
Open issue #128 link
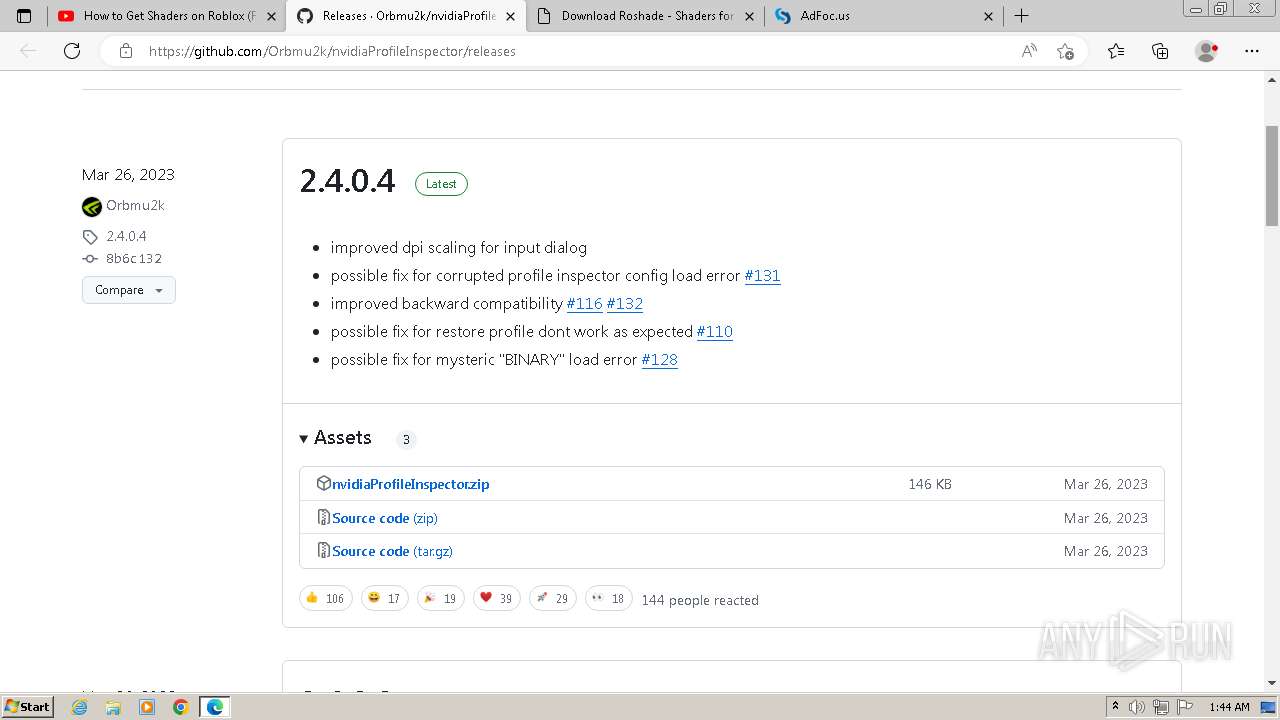point(659,359)
